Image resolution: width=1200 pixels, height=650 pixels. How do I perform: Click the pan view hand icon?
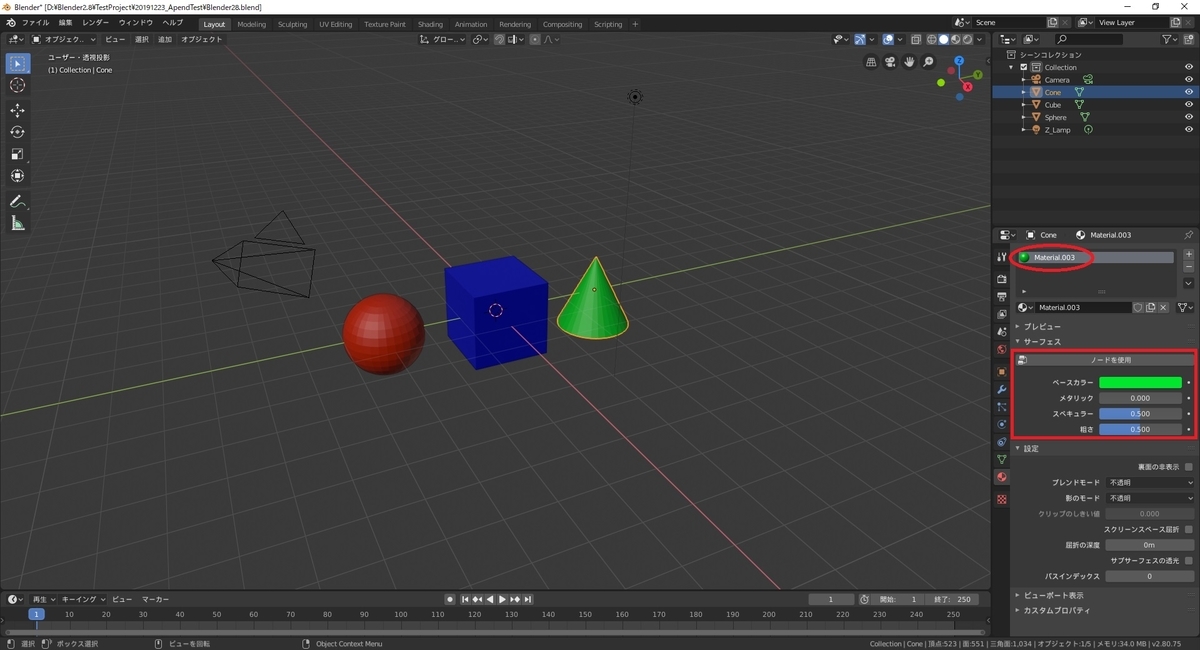(909, 62)
